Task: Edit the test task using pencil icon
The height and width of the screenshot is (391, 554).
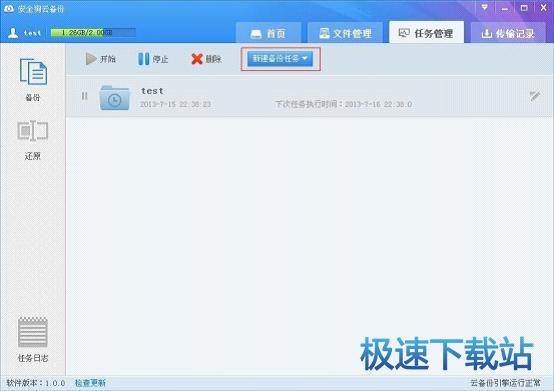Action: 535,96
